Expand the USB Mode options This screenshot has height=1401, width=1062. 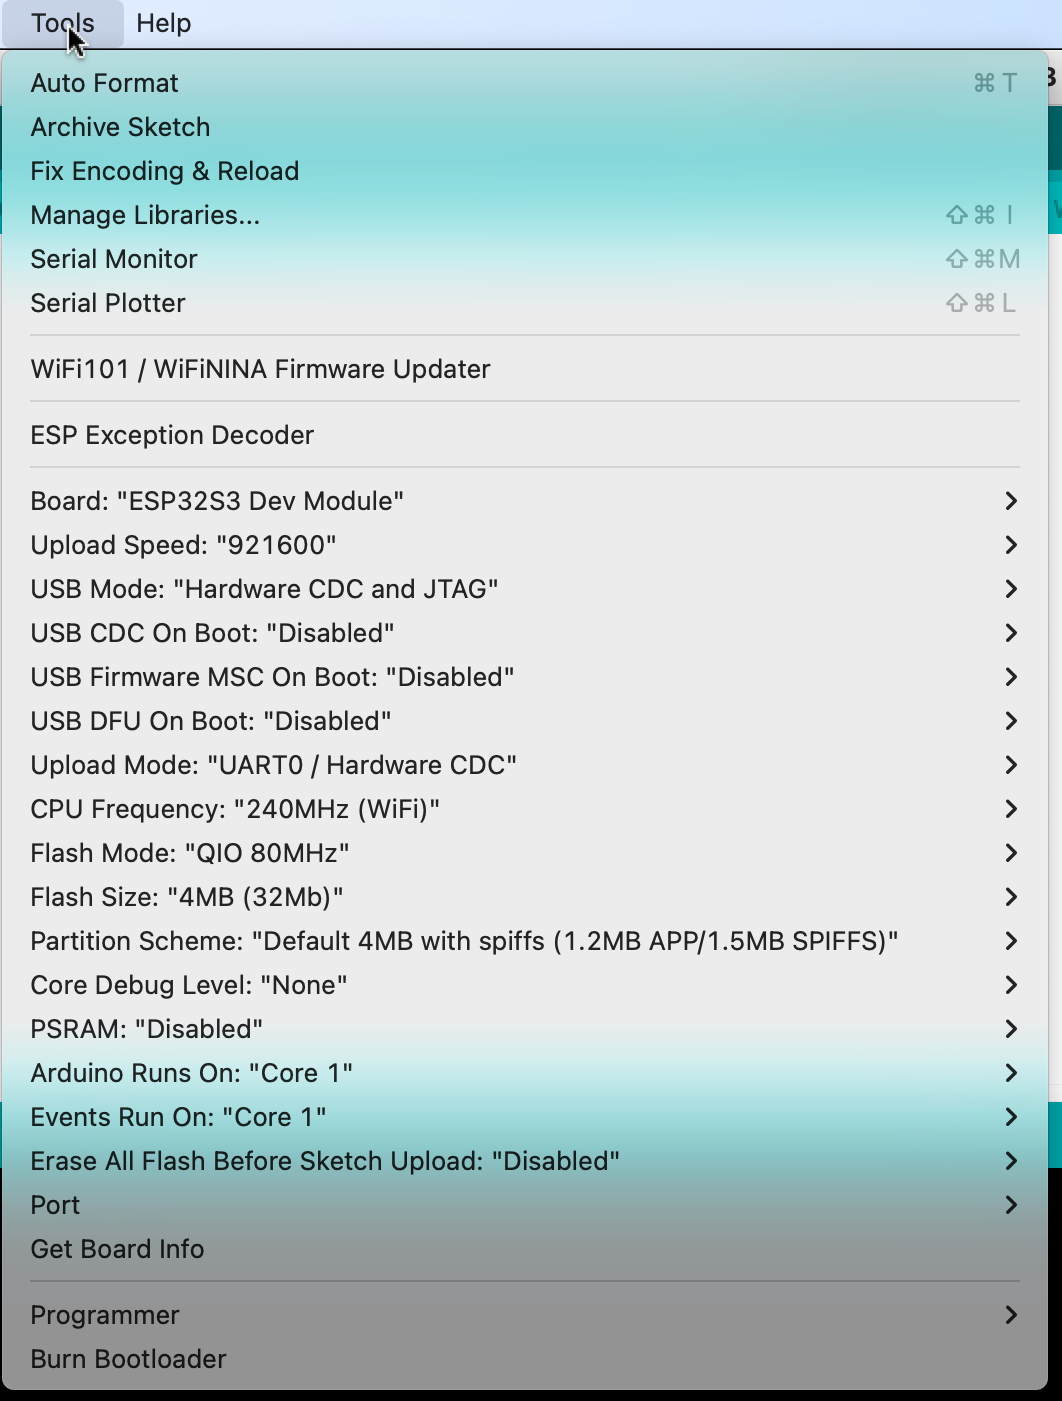[264, 589]
